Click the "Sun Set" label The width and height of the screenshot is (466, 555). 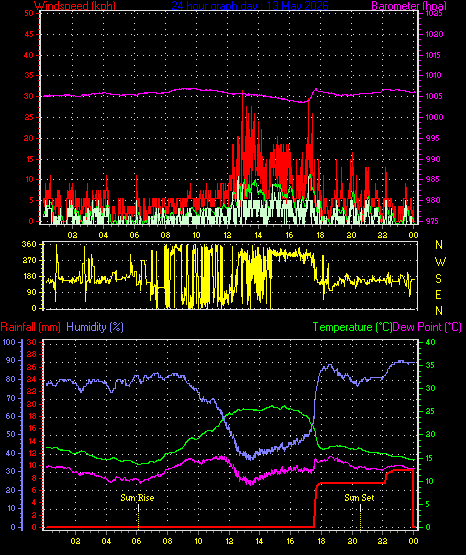pos(359,498)
